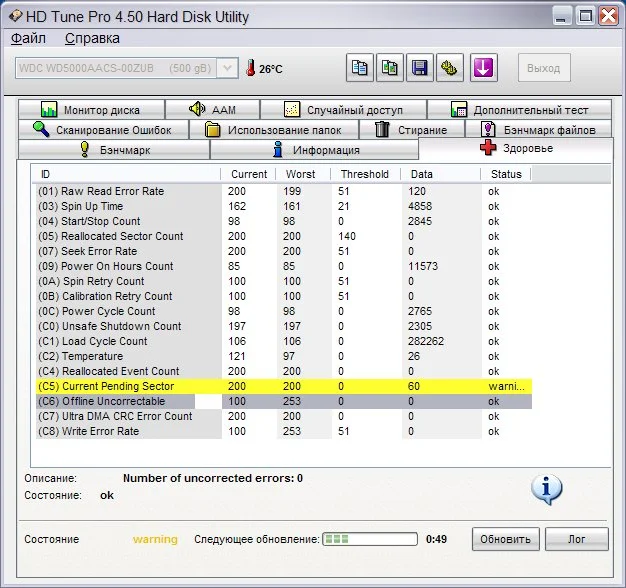Select the Offline Uncorrectable row
Image resolution: width=626 pixels, height=588 pixels.
tap(284, 401)
